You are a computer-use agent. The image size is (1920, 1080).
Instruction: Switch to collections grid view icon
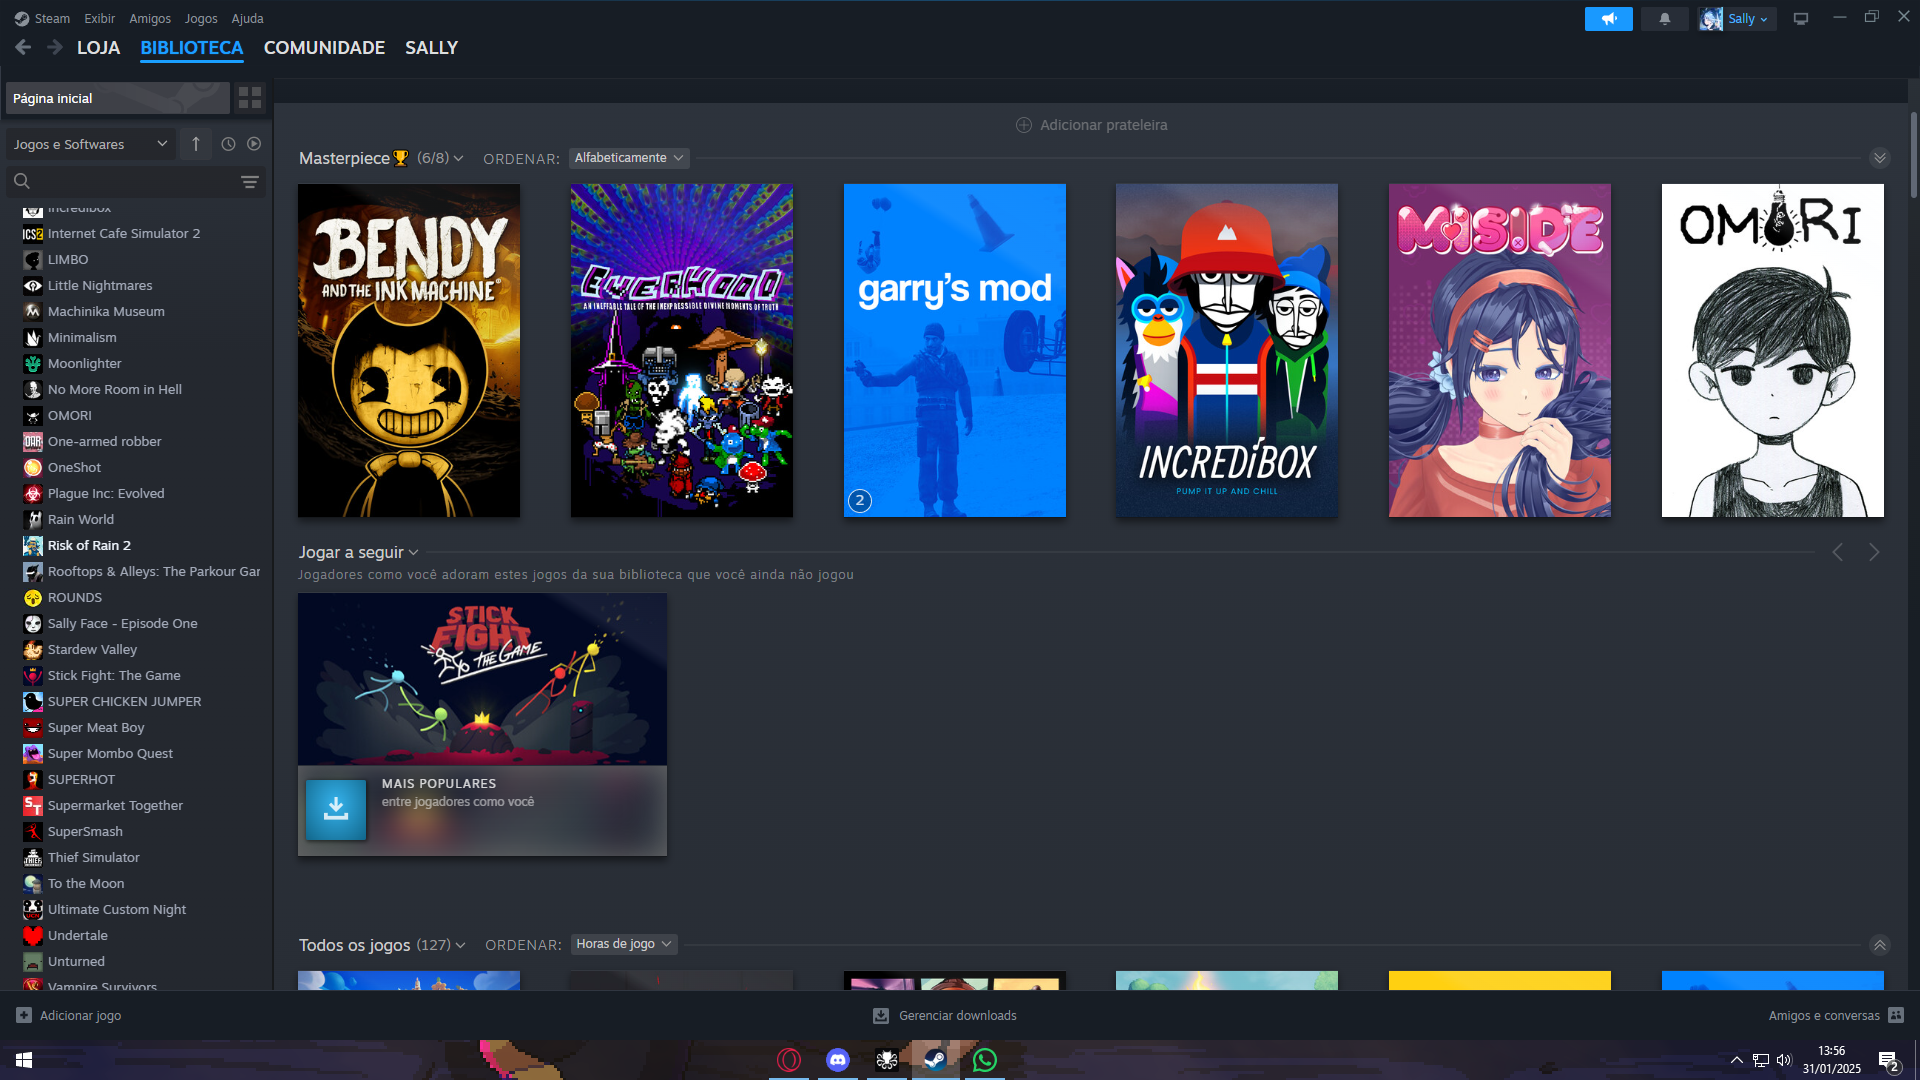click(250, 98)
